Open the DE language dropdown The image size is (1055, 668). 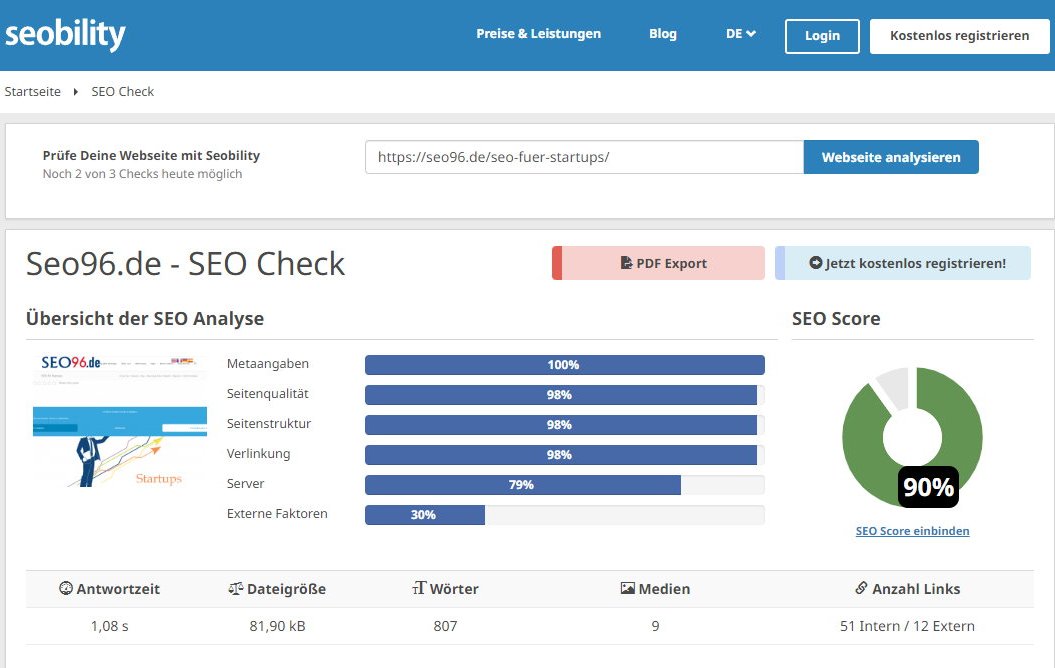[740, 34]
